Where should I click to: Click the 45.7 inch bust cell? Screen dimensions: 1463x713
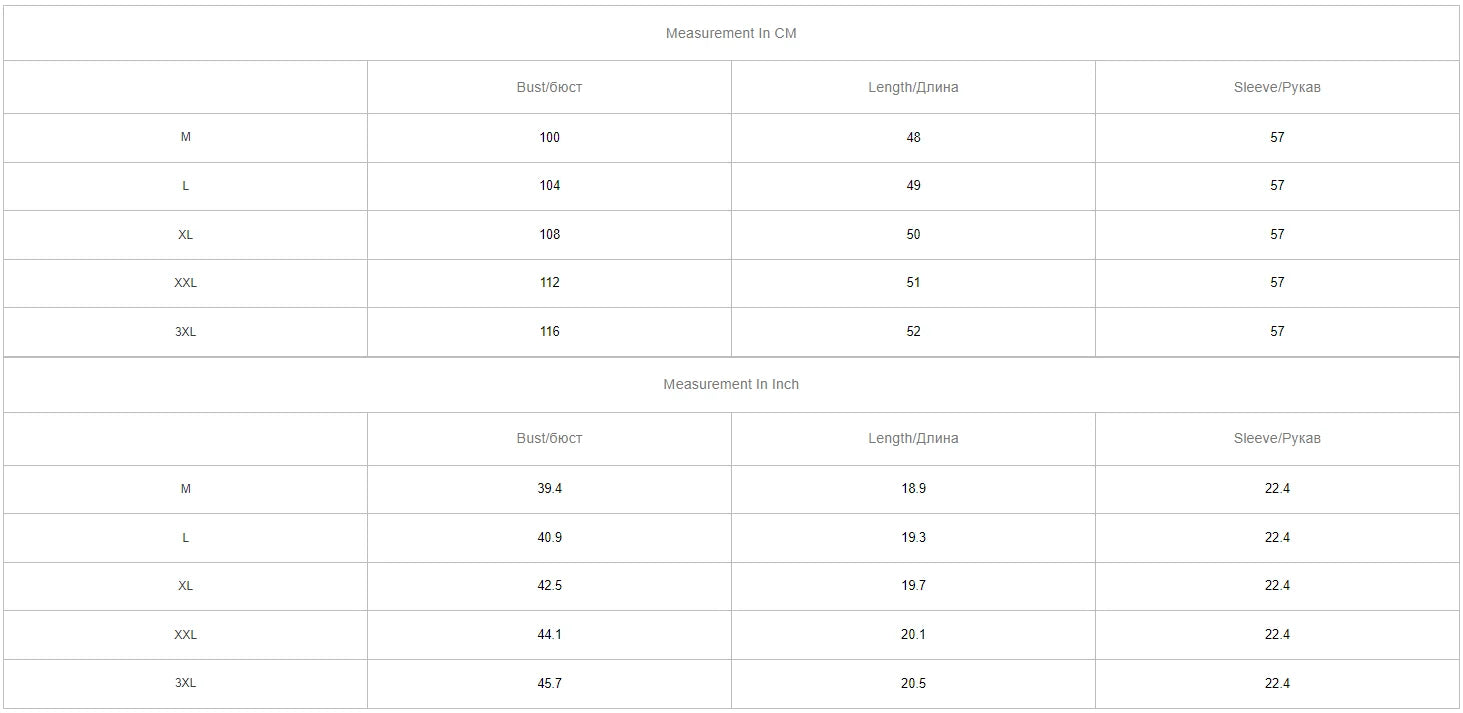(x=549, y=683)
